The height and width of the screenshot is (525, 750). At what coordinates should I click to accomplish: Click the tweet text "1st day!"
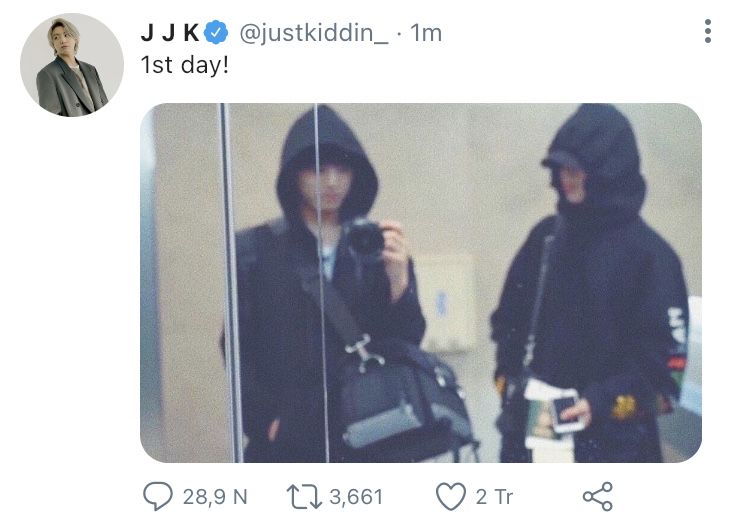pyautogui.click(x=185, y=65)
